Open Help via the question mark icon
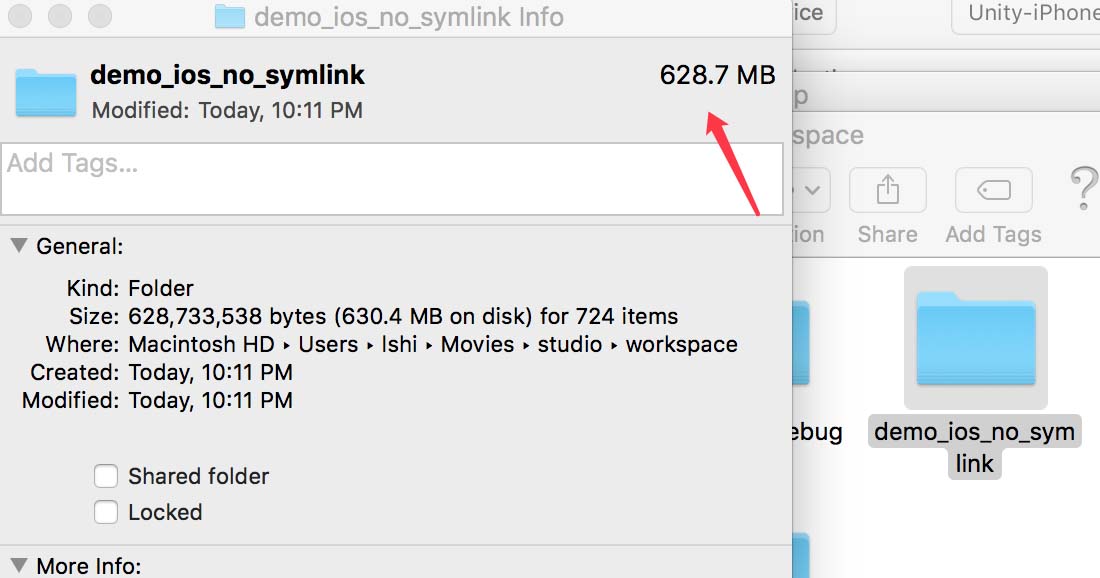This screenshot has height=578, width=1100. click(1083, 188)
